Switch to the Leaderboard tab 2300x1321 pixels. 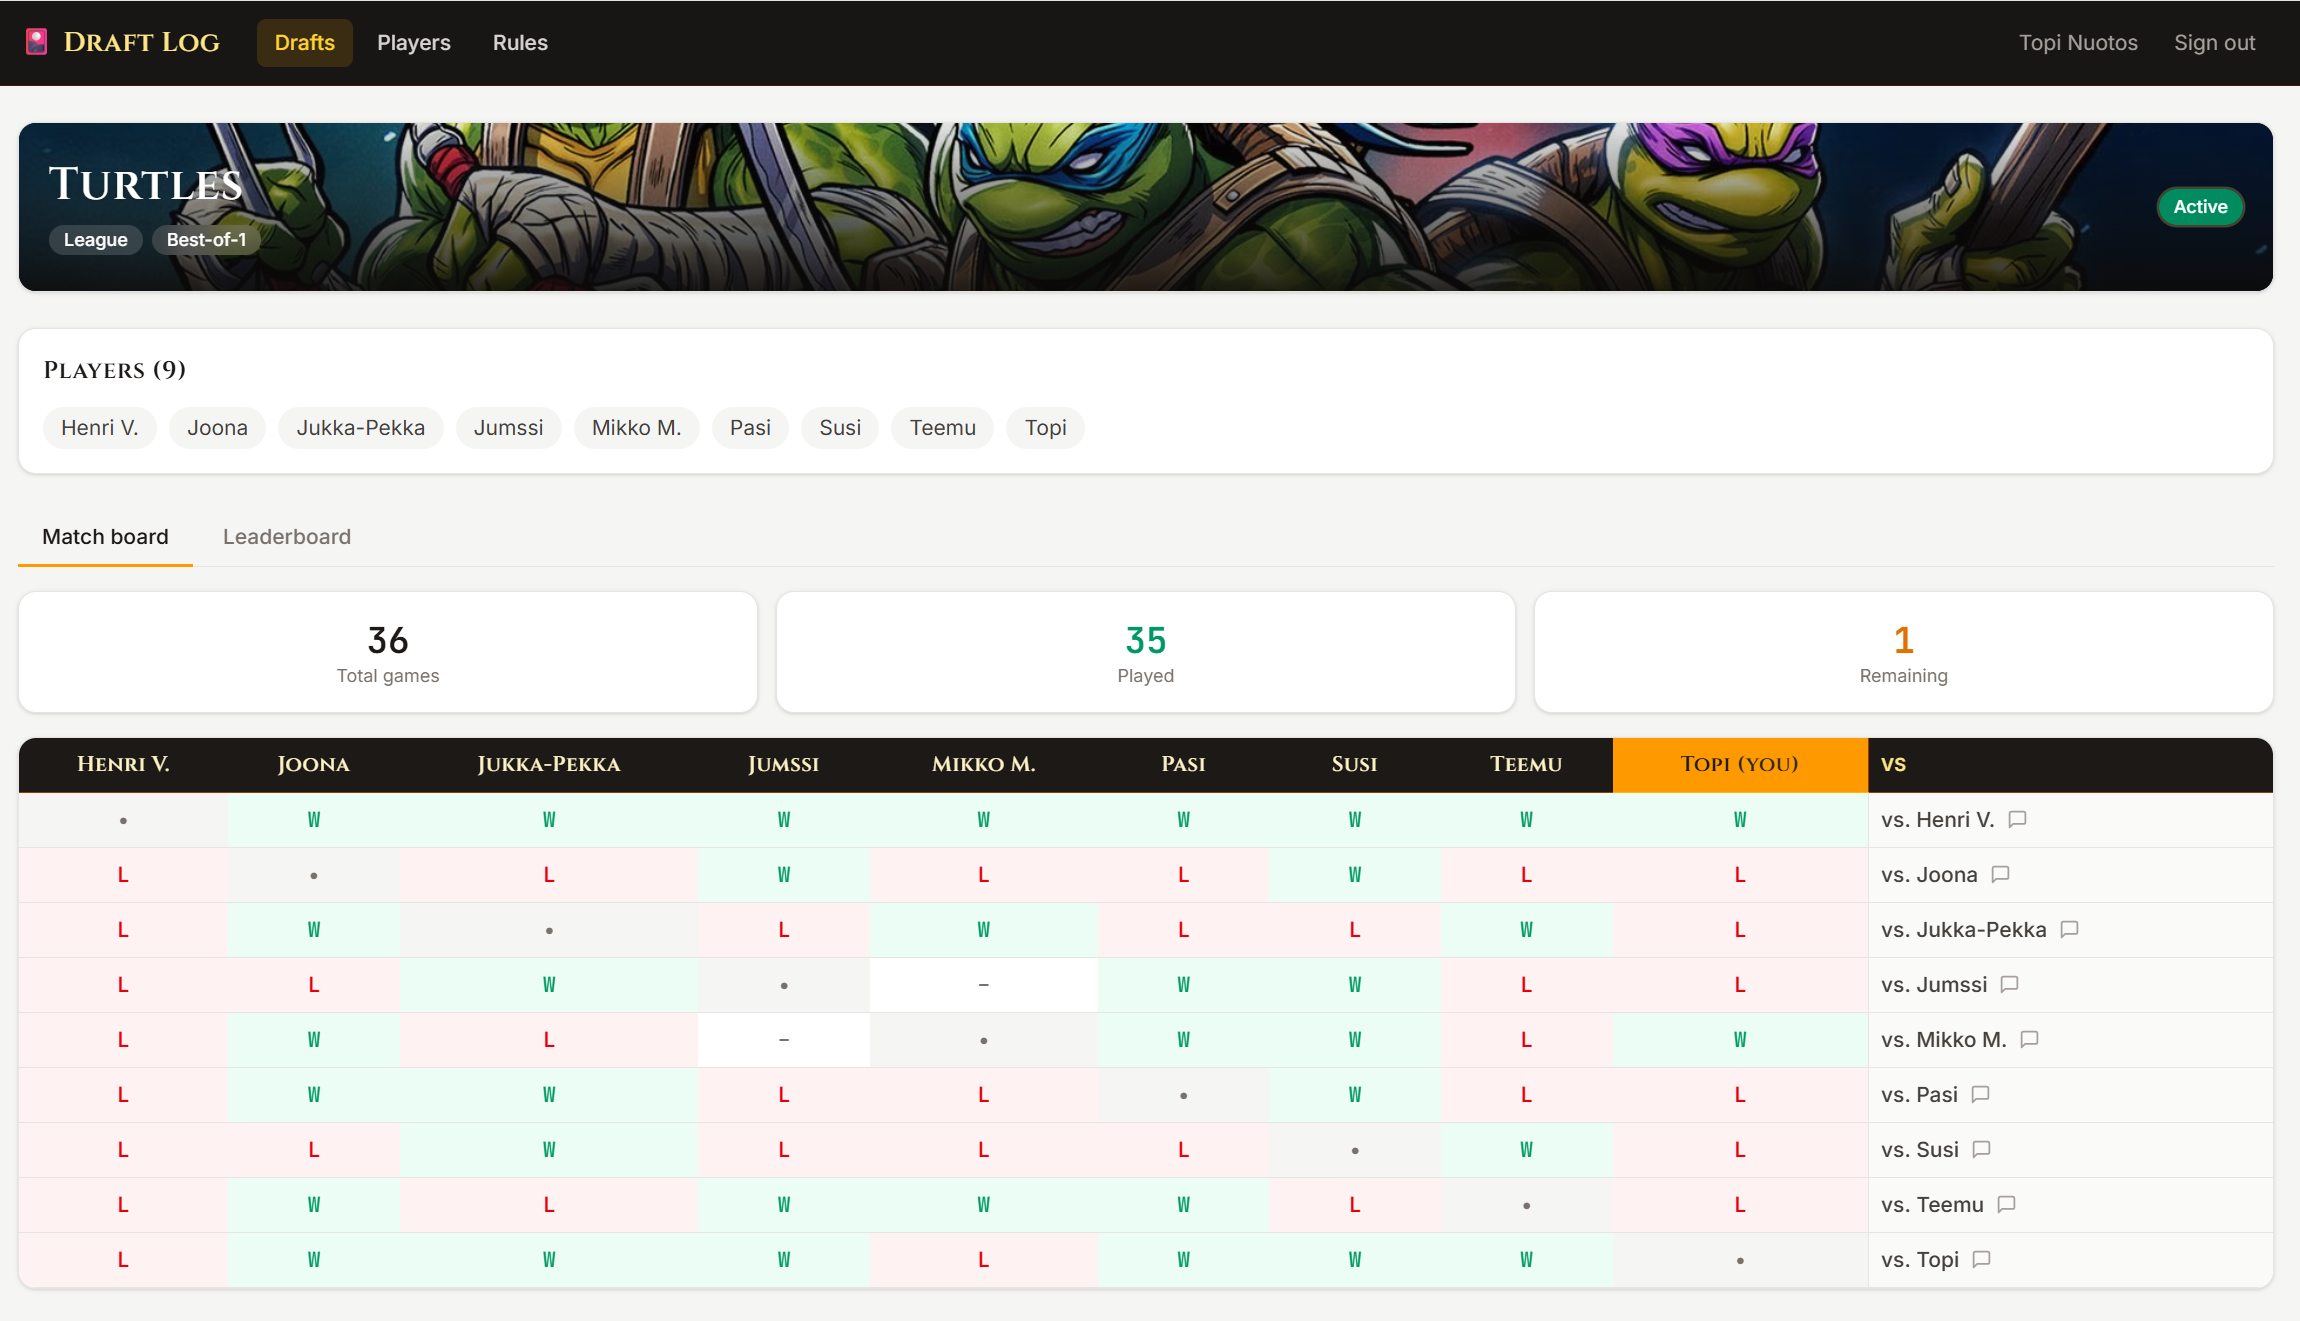[x=287, y=537]
